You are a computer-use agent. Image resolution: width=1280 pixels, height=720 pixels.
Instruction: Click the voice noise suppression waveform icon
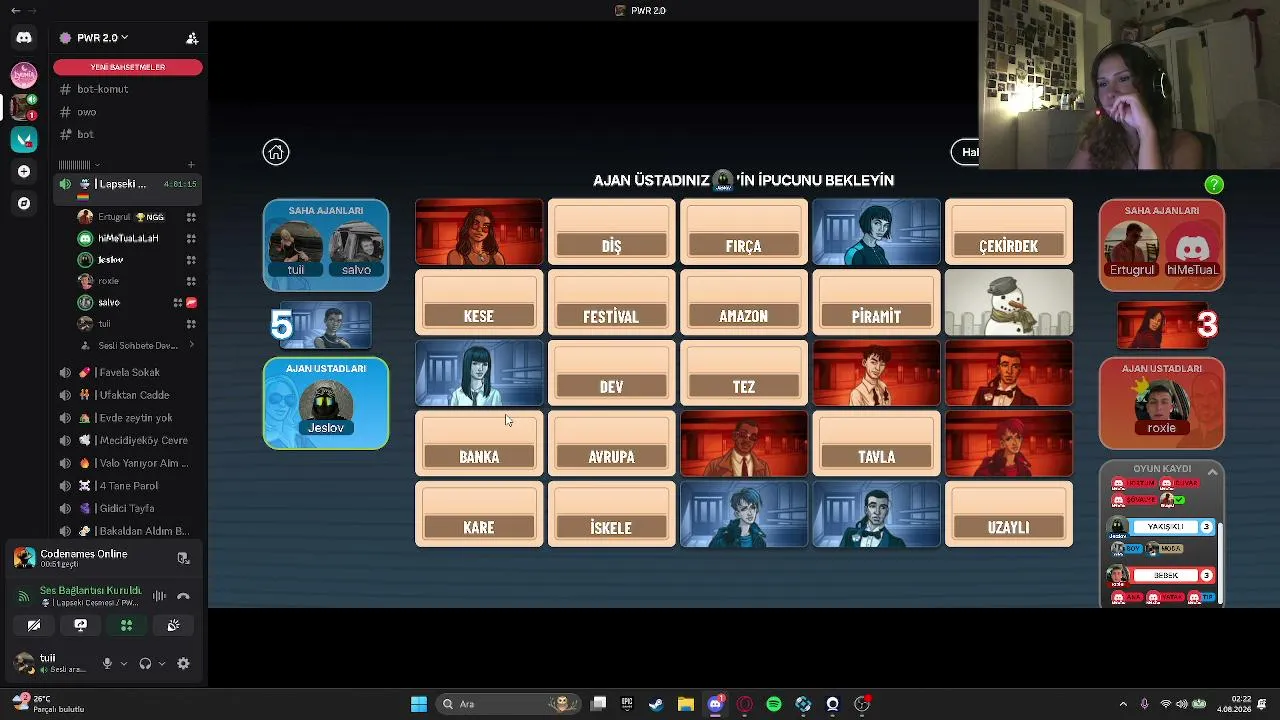tap(159, 596)
